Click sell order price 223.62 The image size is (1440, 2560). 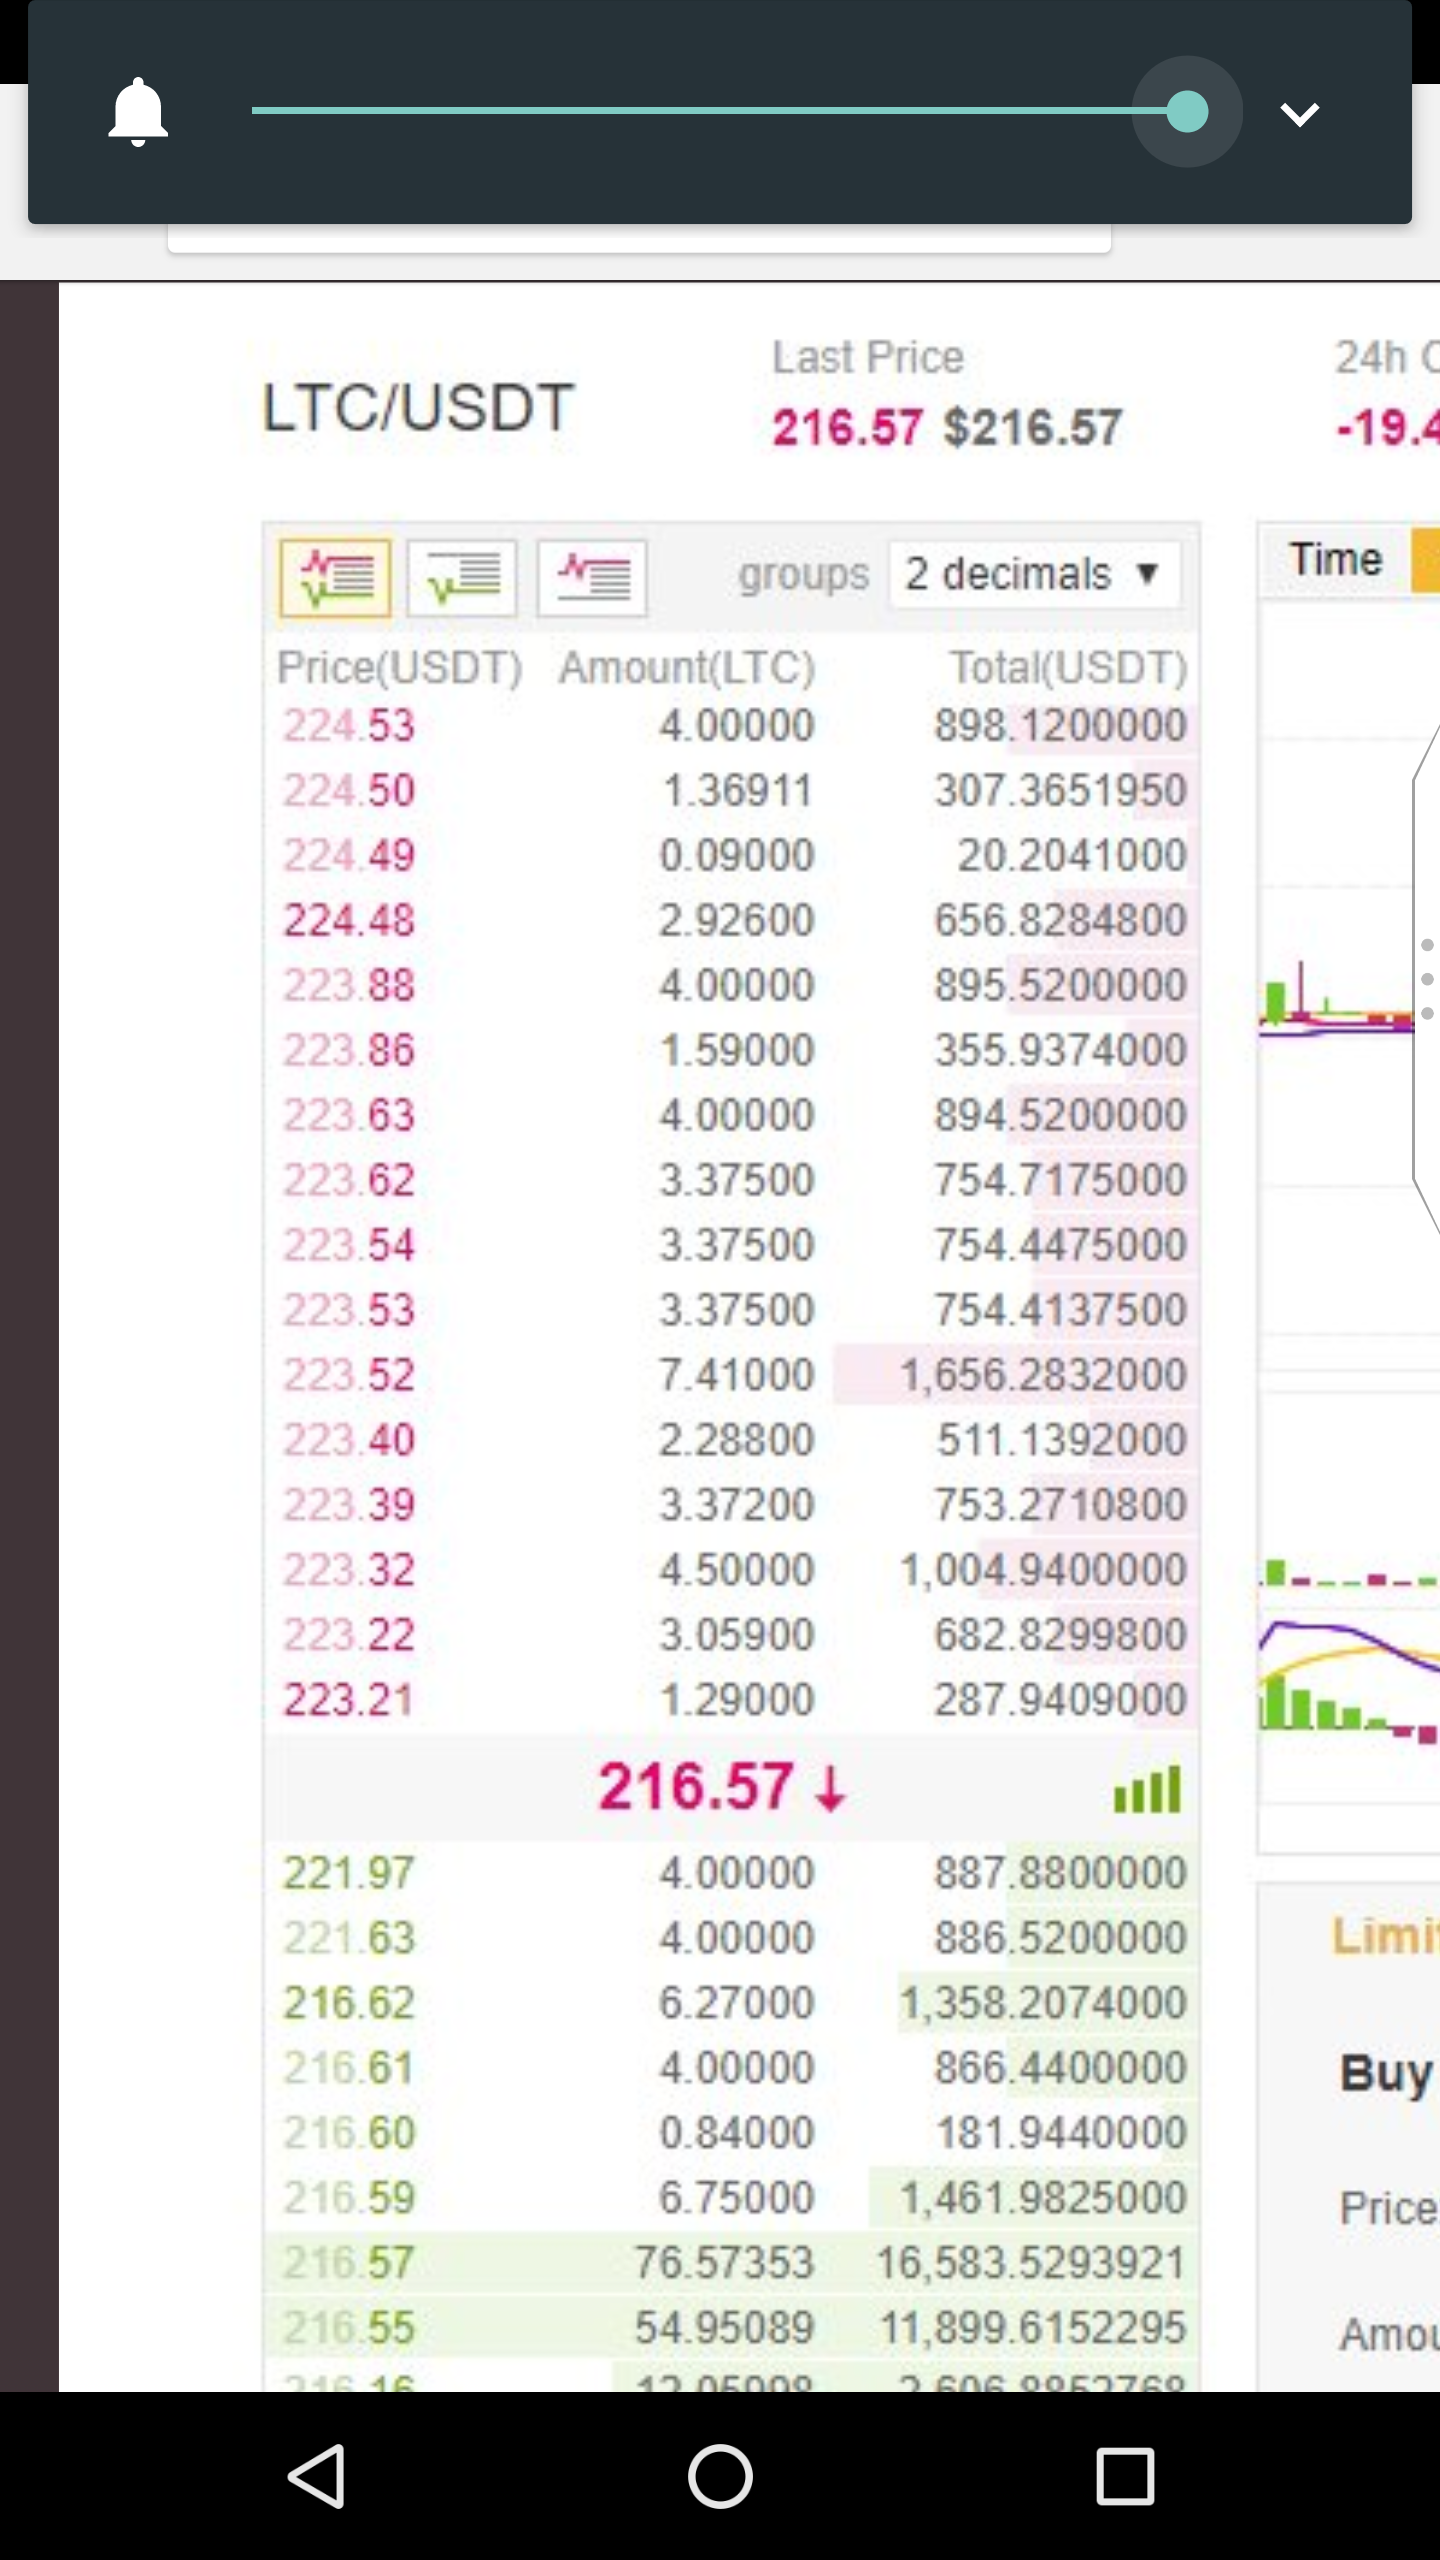[x=348, y=1180]
